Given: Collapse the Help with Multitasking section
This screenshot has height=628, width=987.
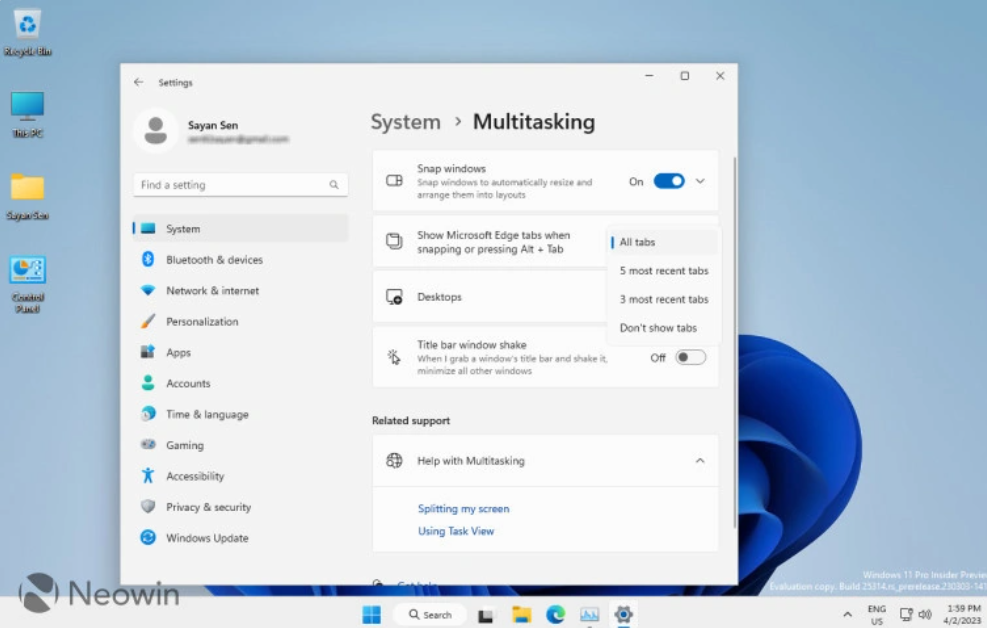Looking at the screenshot, I should [x=699, y=461].
